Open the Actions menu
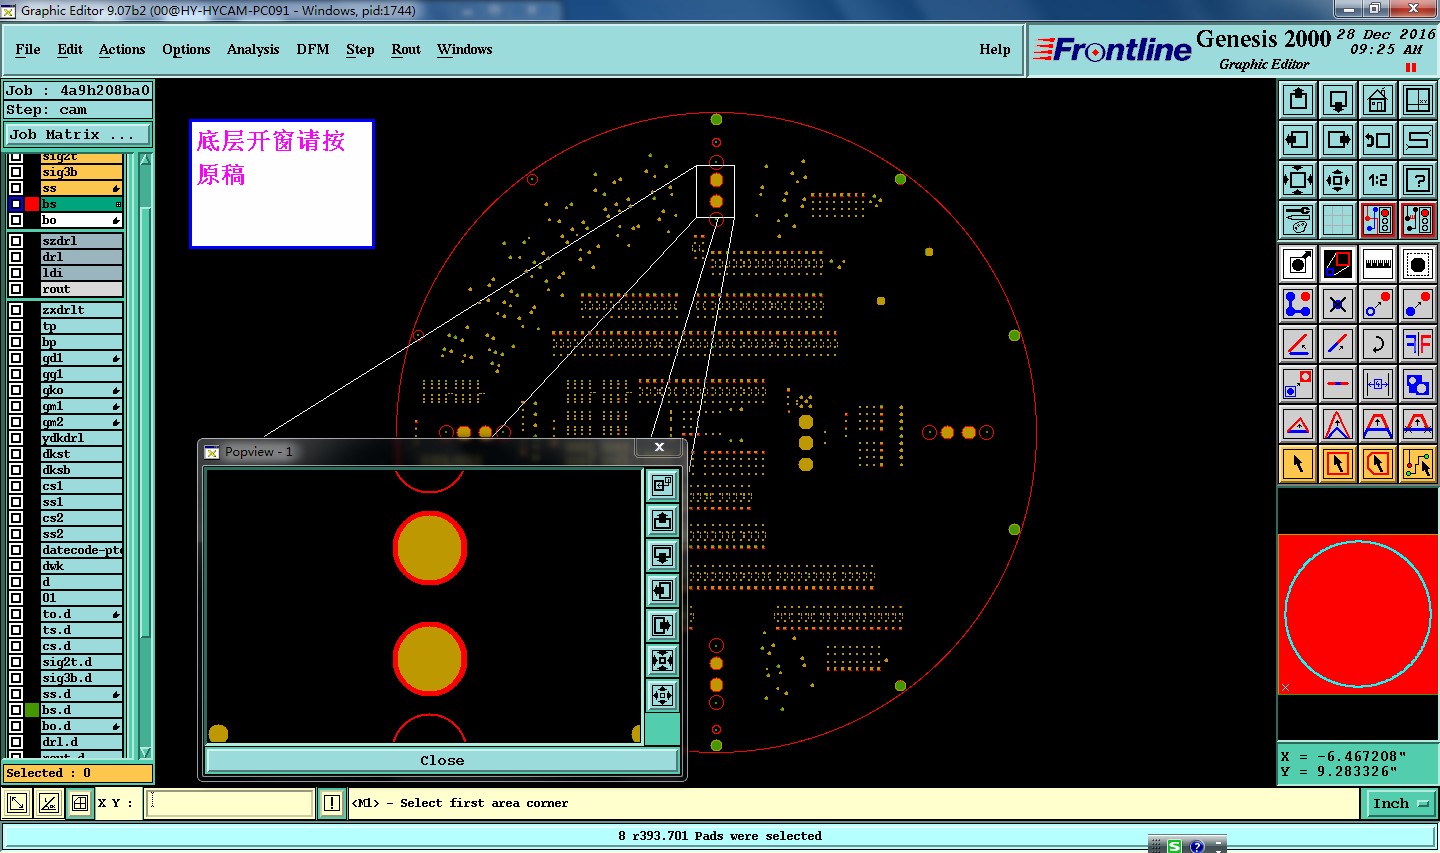 pyautogui.click(x=122, y=49)
